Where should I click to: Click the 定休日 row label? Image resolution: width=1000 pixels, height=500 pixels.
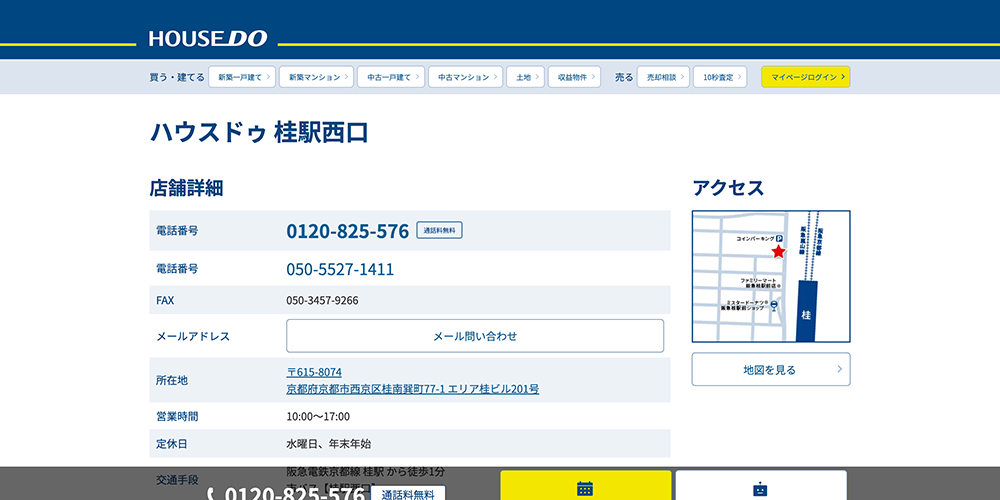click(x=172, y=444)
